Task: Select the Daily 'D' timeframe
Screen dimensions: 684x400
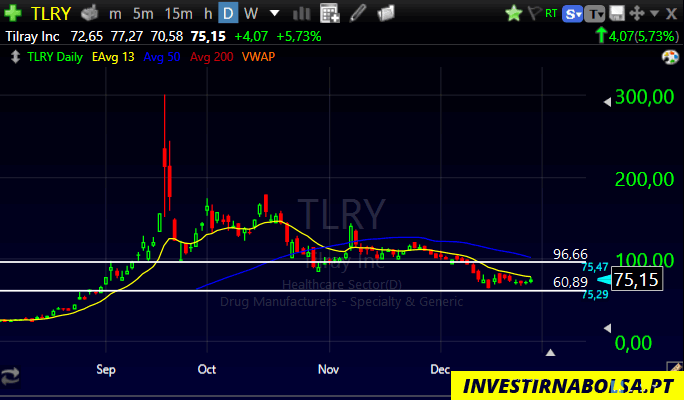Action: pos(228,14)
